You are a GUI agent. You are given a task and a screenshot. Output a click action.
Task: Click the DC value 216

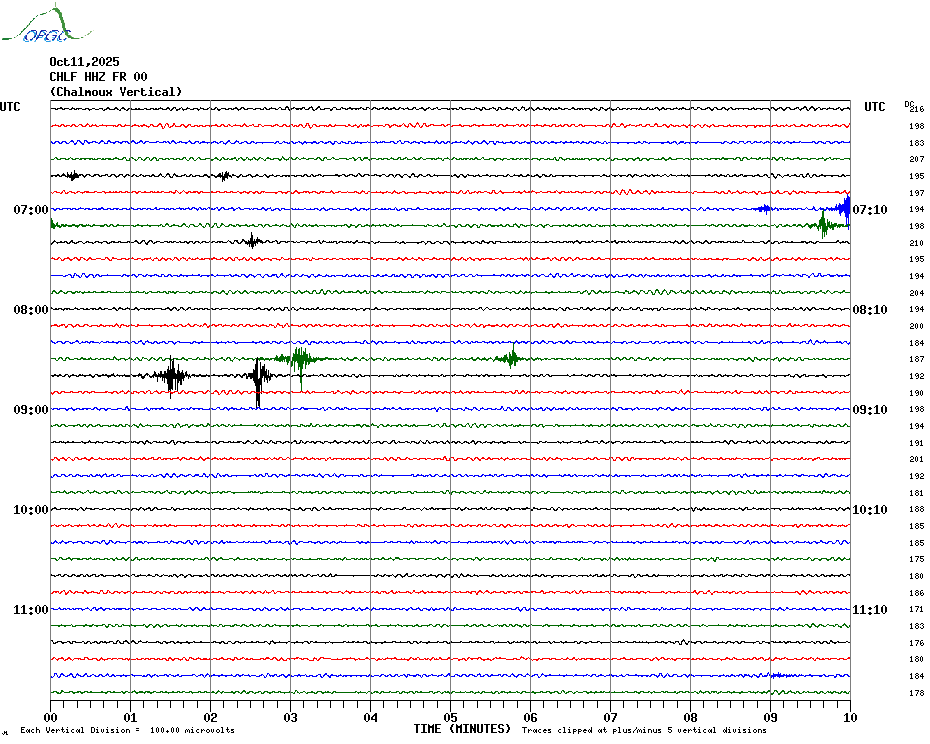917,109
